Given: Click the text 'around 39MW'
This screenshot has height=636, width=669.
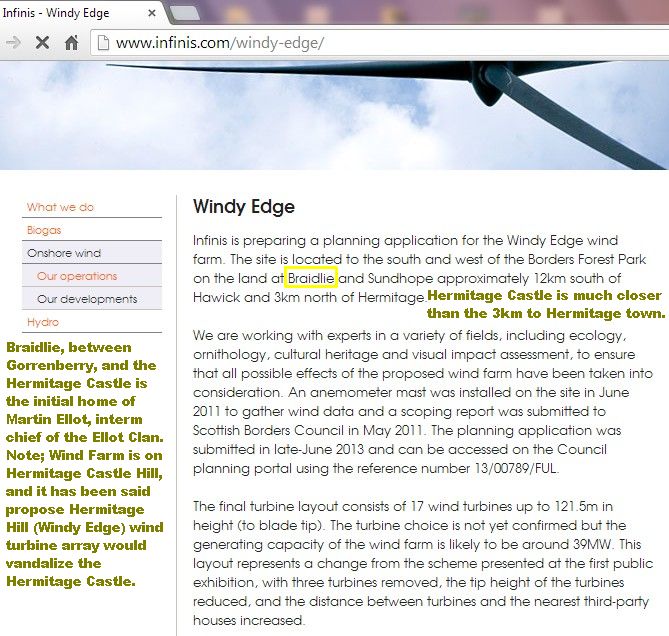Looking at the screenshot, I should click(567, 544).
